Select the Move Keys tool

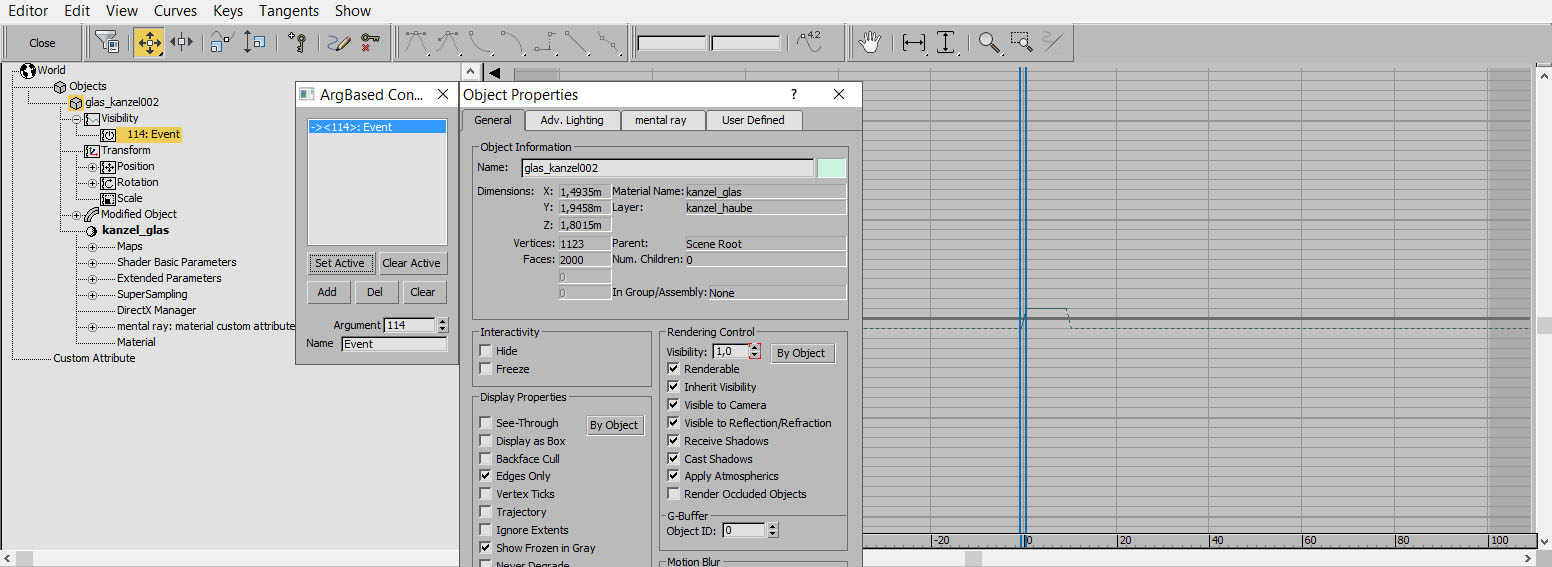tap(149, 43)
